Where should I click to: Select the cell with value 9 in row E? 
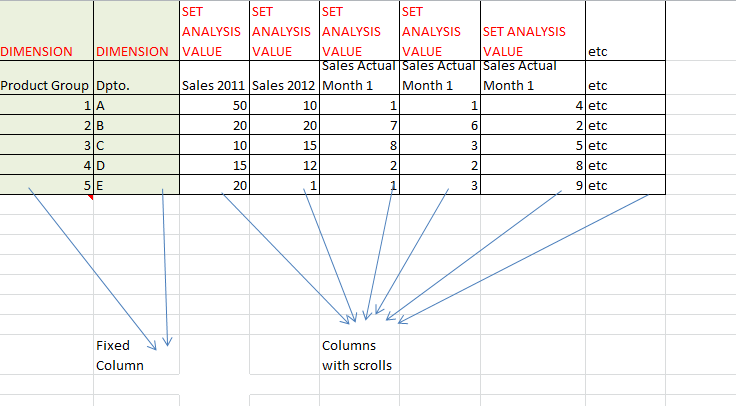(x=533, y=185)
